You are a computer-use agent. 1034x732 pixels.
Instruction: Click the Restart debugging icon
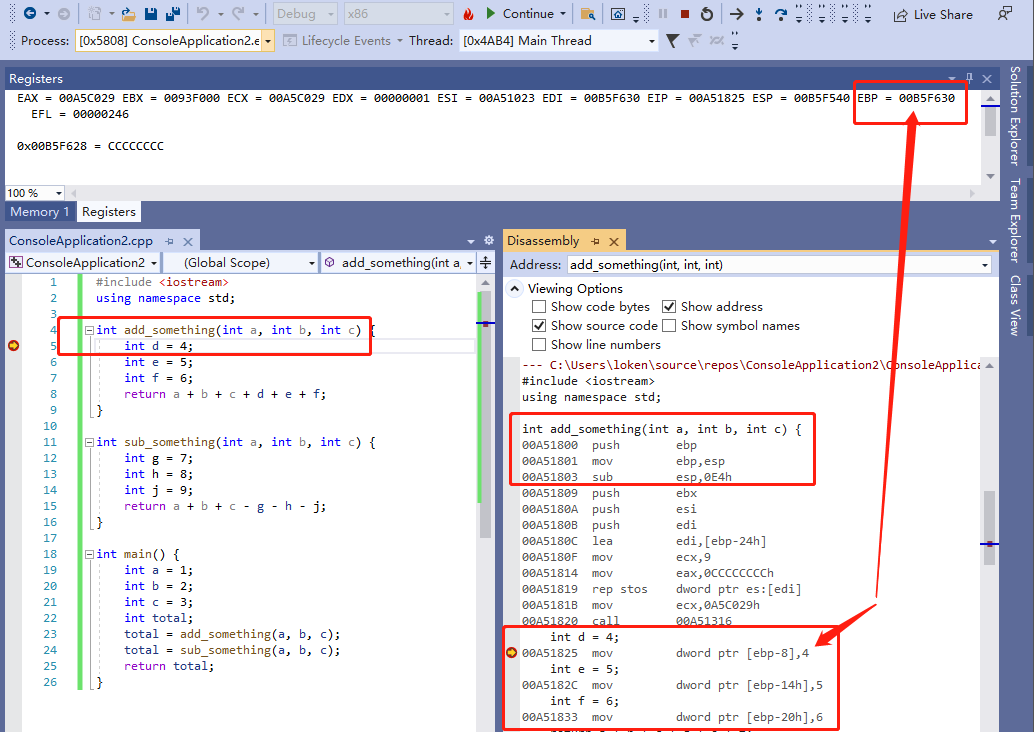707,14
